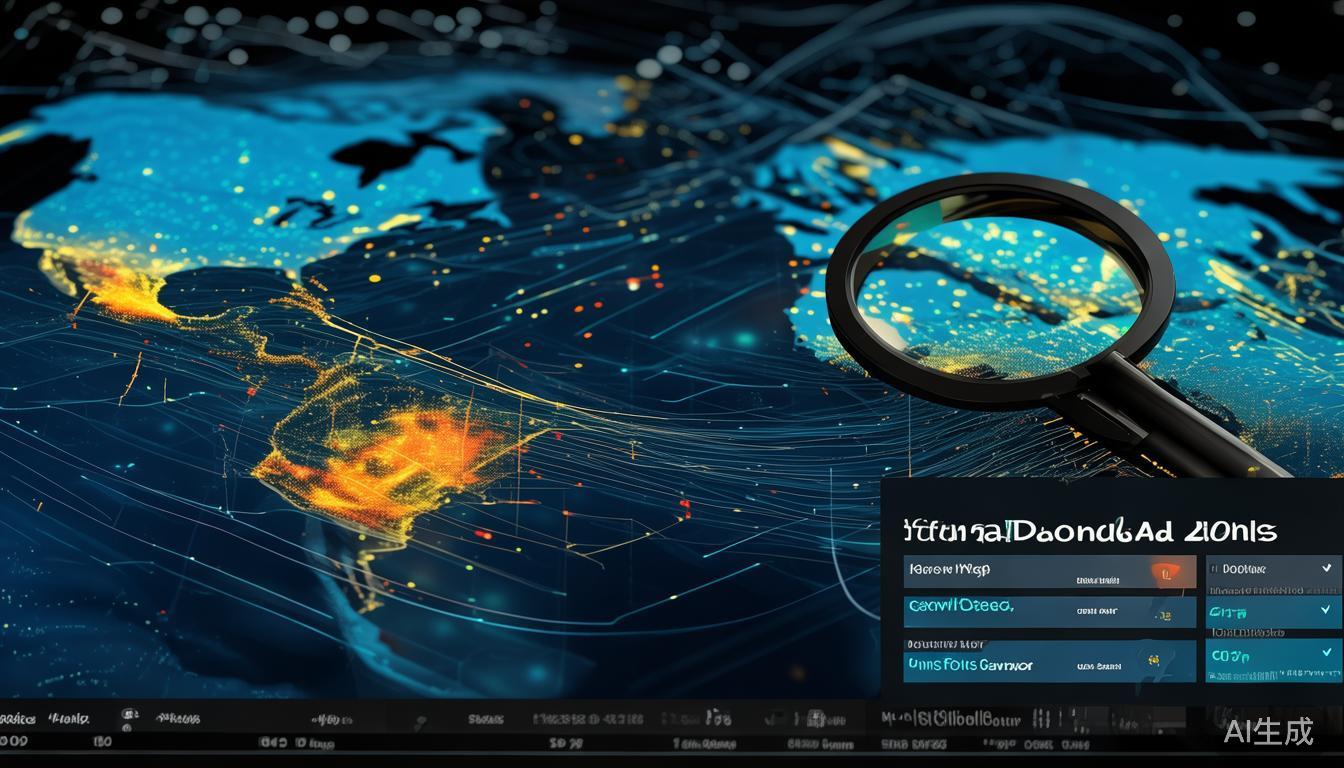1344x768 pixels.
Task: Toggle the checkmark on the Dootue row
Action: click(x=1326, y=568)
